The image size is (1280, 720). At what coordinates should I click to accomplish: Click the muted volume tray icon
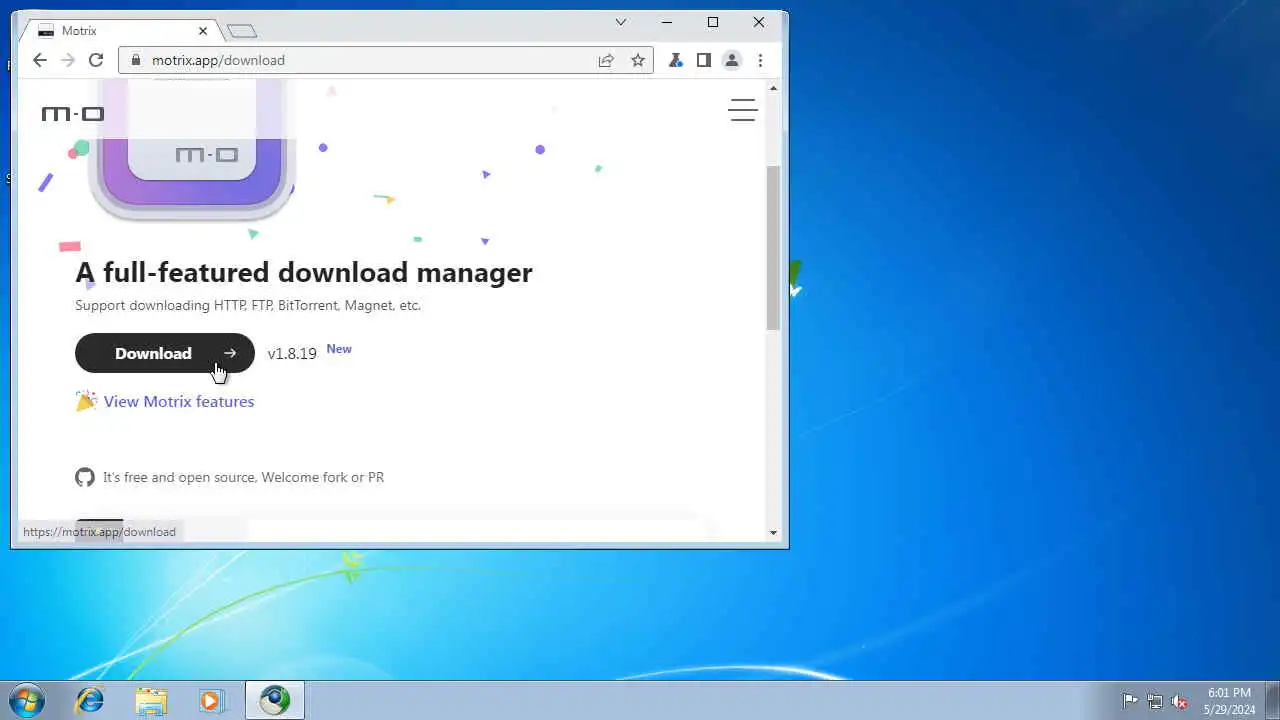pyautogui.click(x=1180, y=700)
